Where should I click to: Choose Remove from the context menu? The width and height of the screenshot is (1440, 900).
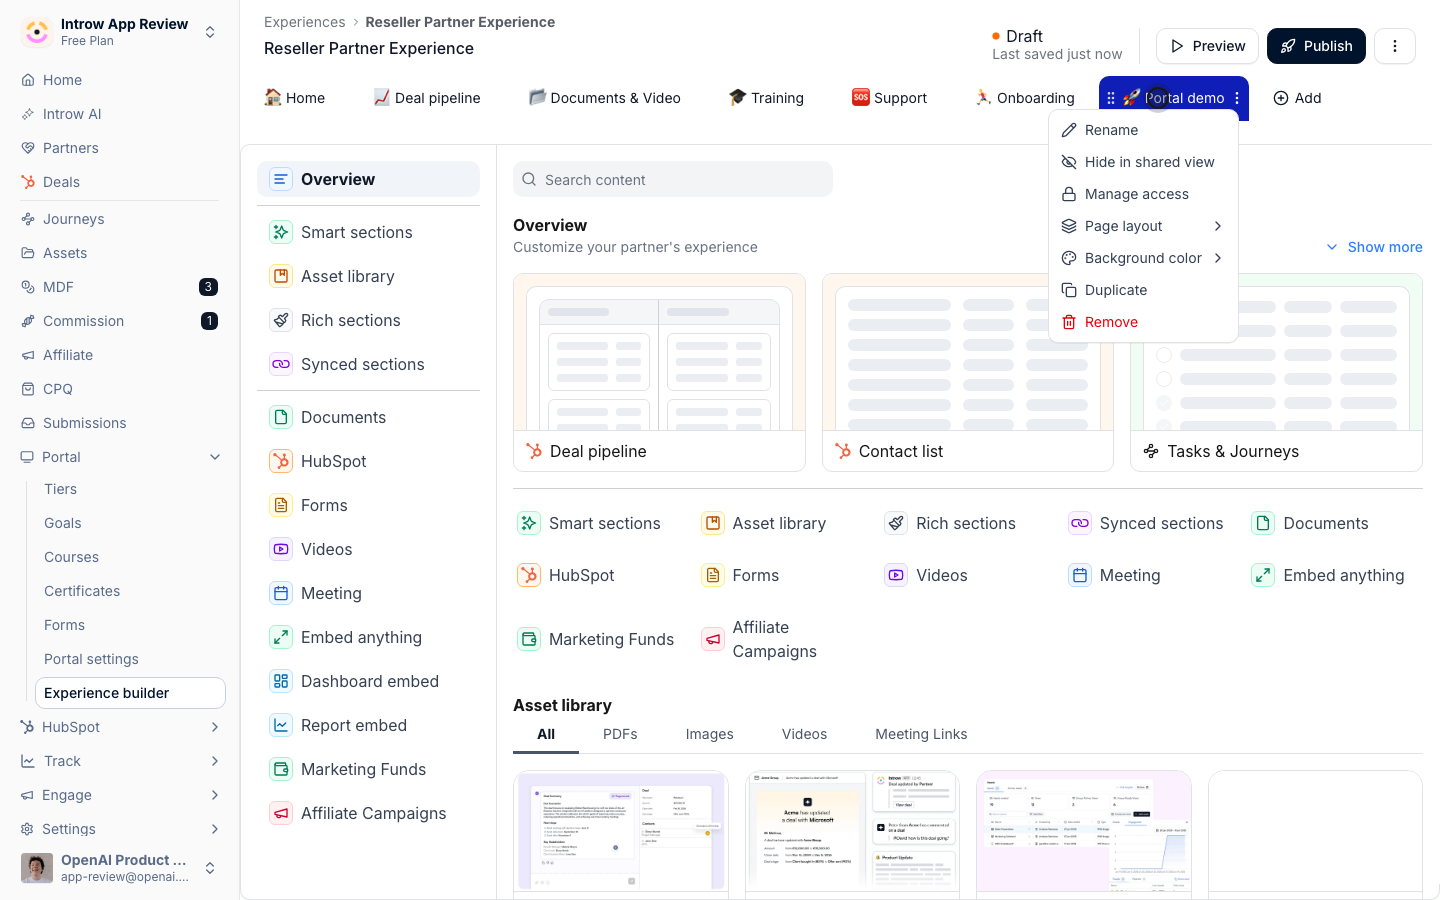(1143, 322)
